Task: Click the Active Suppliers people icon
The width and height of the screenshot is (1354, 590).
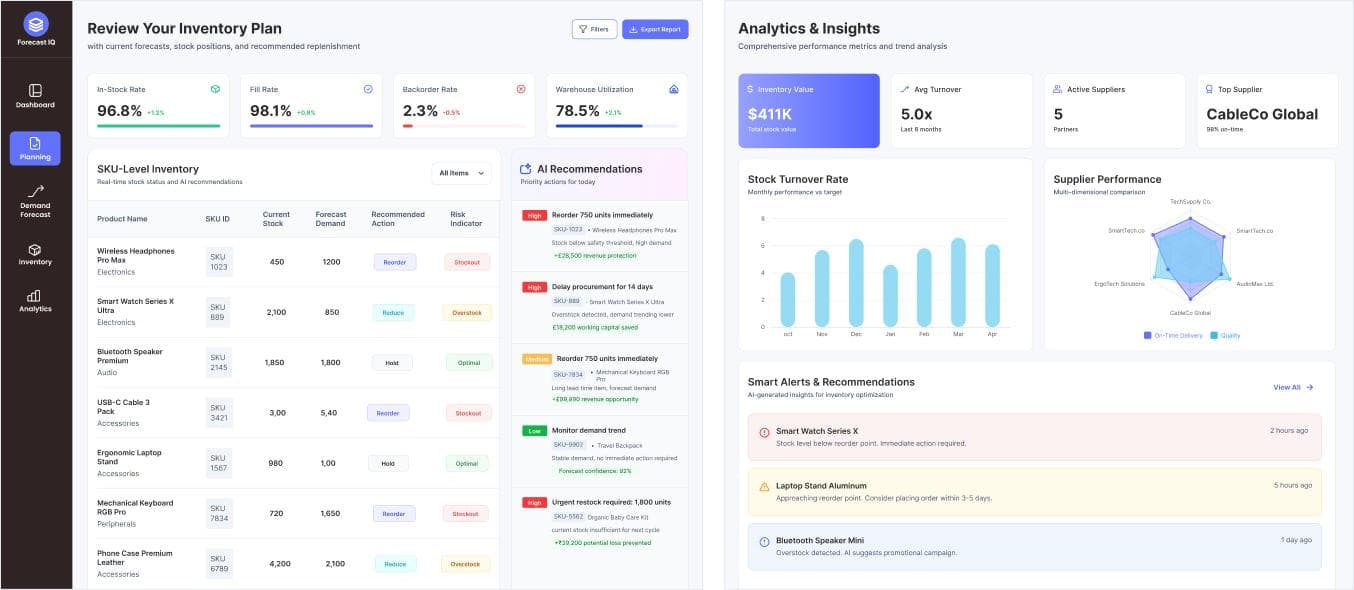Action: [1058, 89]
